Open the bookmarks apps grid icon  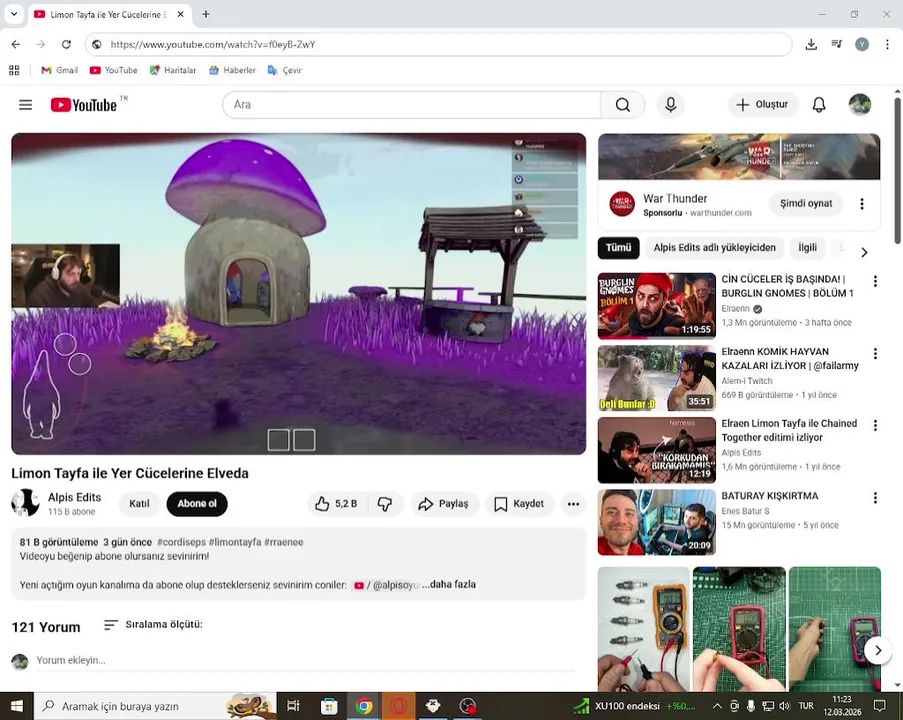point(14,70)
